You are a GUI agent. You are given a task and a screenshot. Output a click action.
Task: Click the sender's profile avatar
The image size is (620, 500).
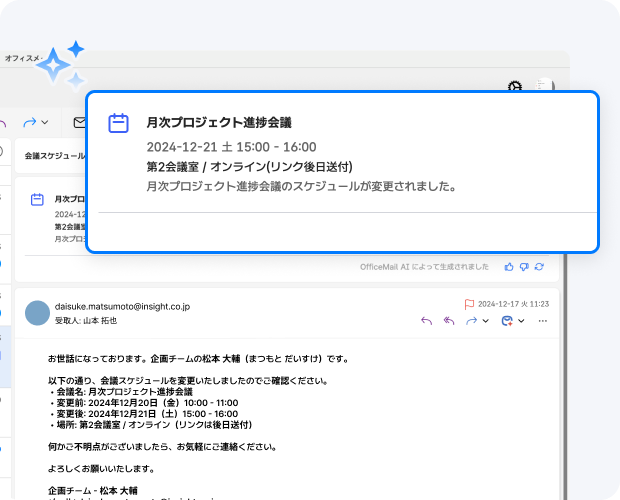[37, 313]
